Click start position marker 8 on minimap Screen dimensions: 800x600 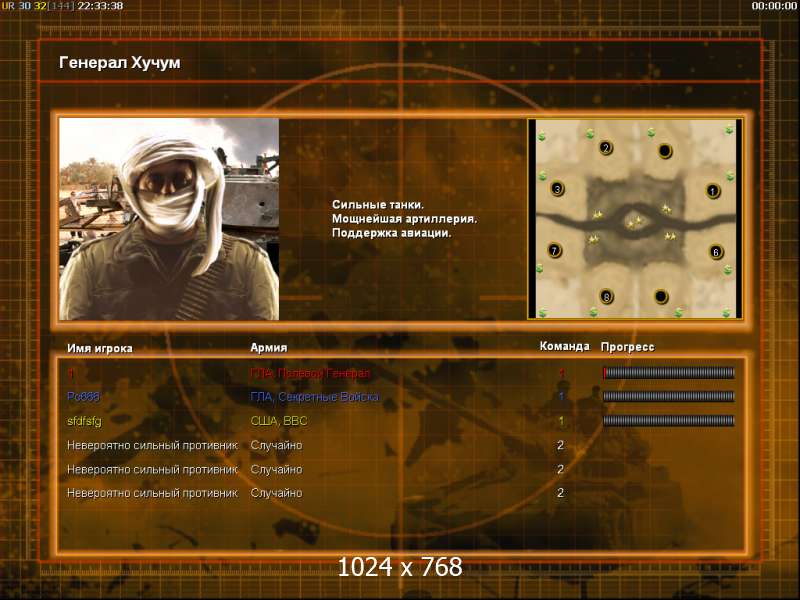point(606,296)
